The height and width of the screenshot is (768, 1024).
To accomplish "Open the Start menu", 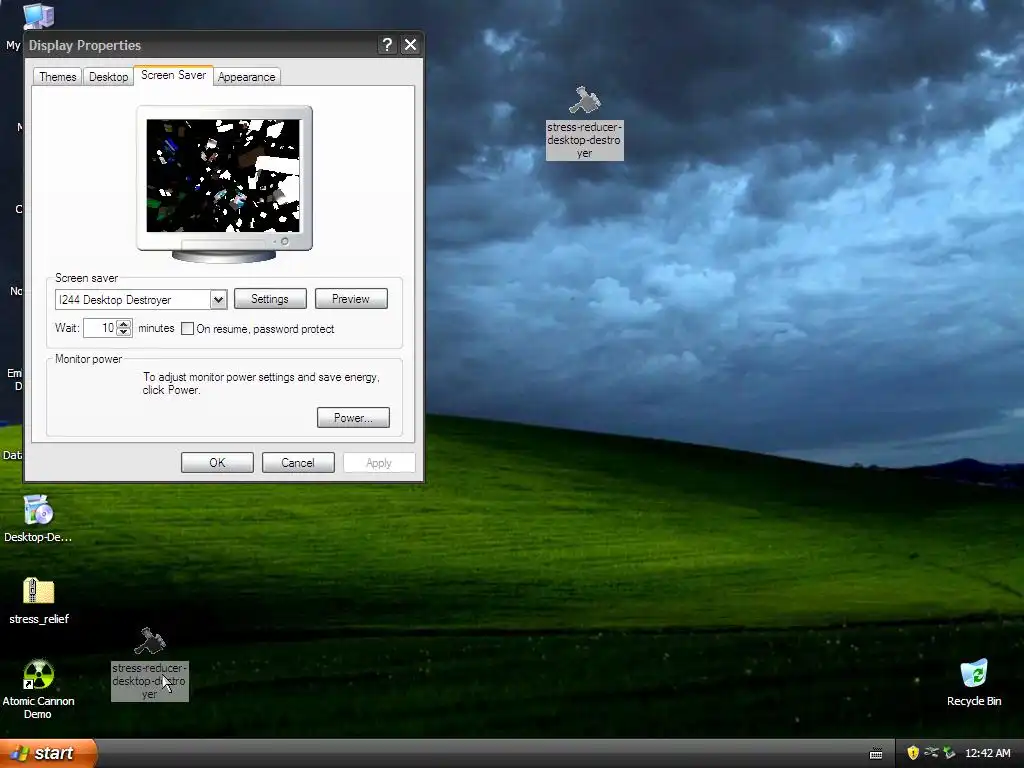I will [x=47, y=753].
